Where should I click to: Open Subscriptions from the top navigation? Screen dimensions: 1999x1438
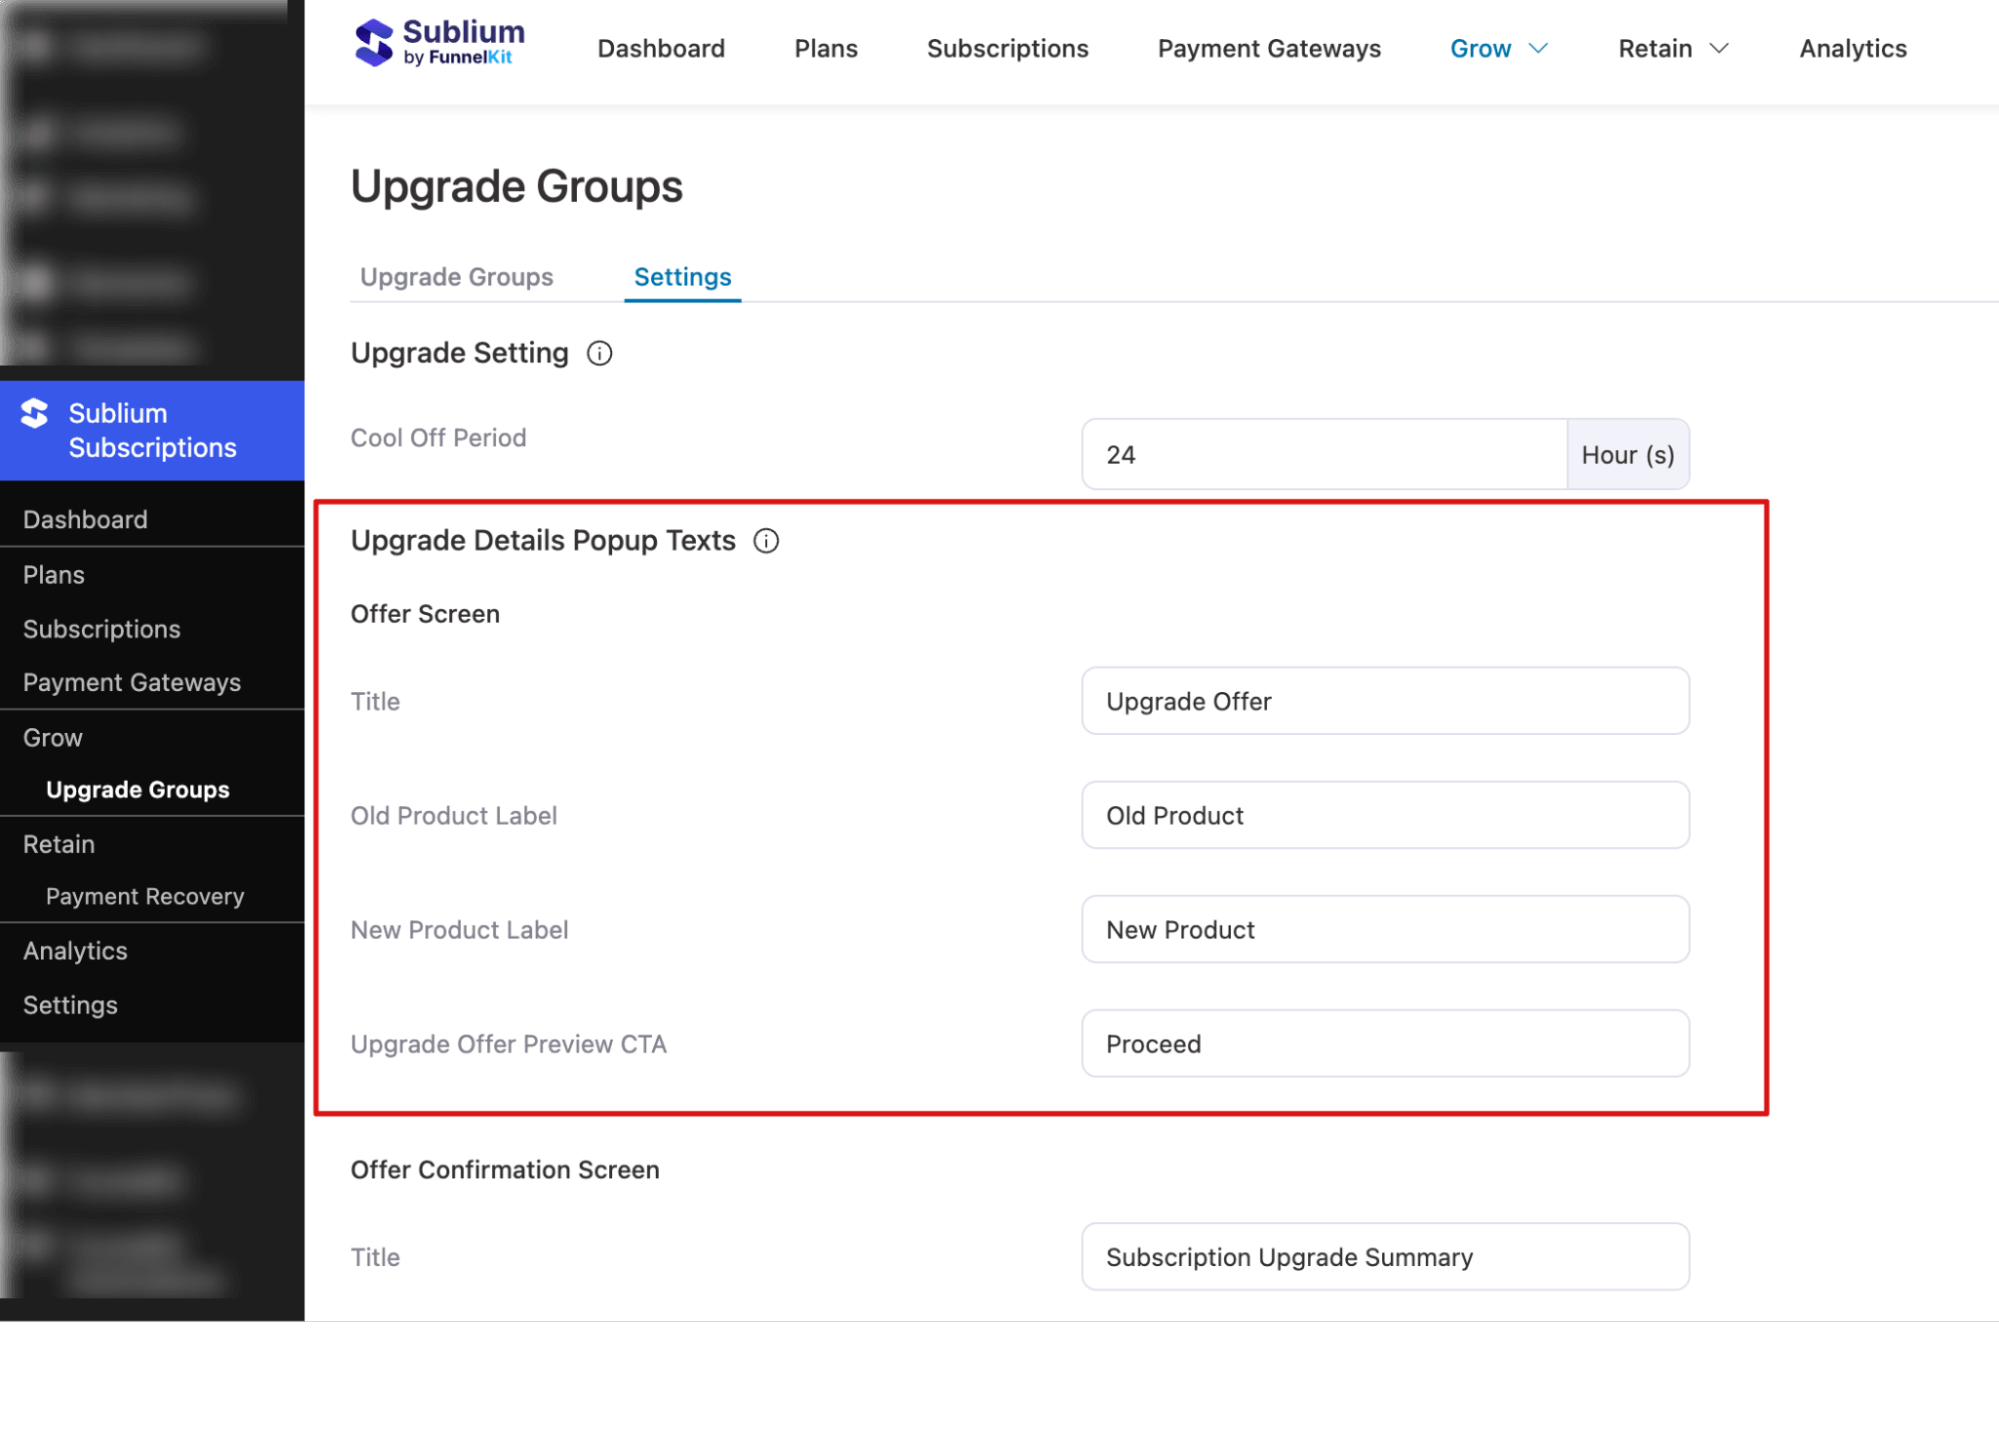(x=1007, y=48)
